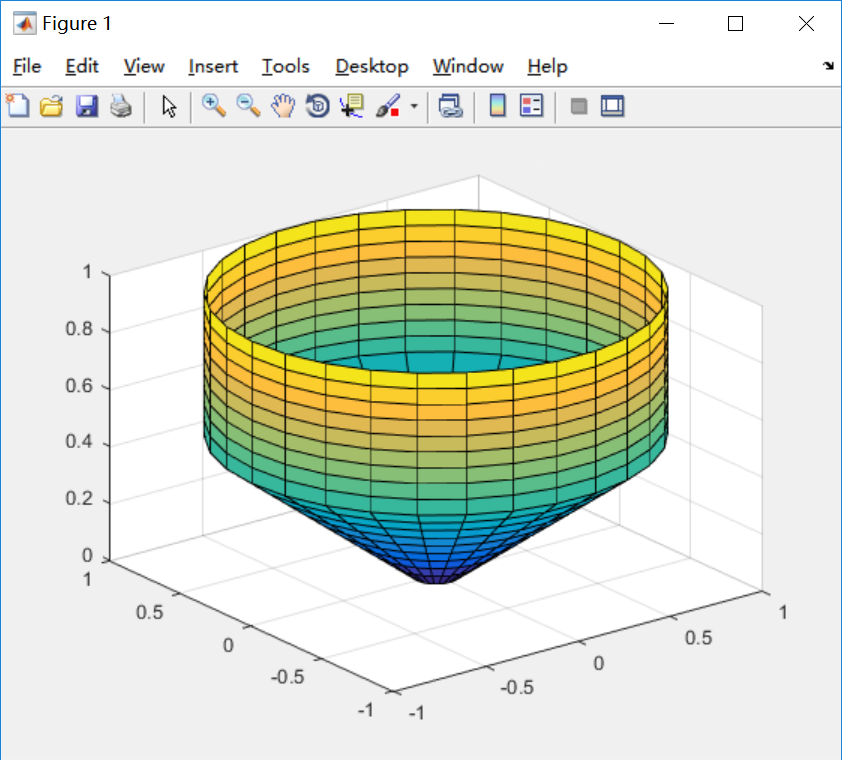Open the Window menu
842x760 pixels.
[x=468, y=67]
